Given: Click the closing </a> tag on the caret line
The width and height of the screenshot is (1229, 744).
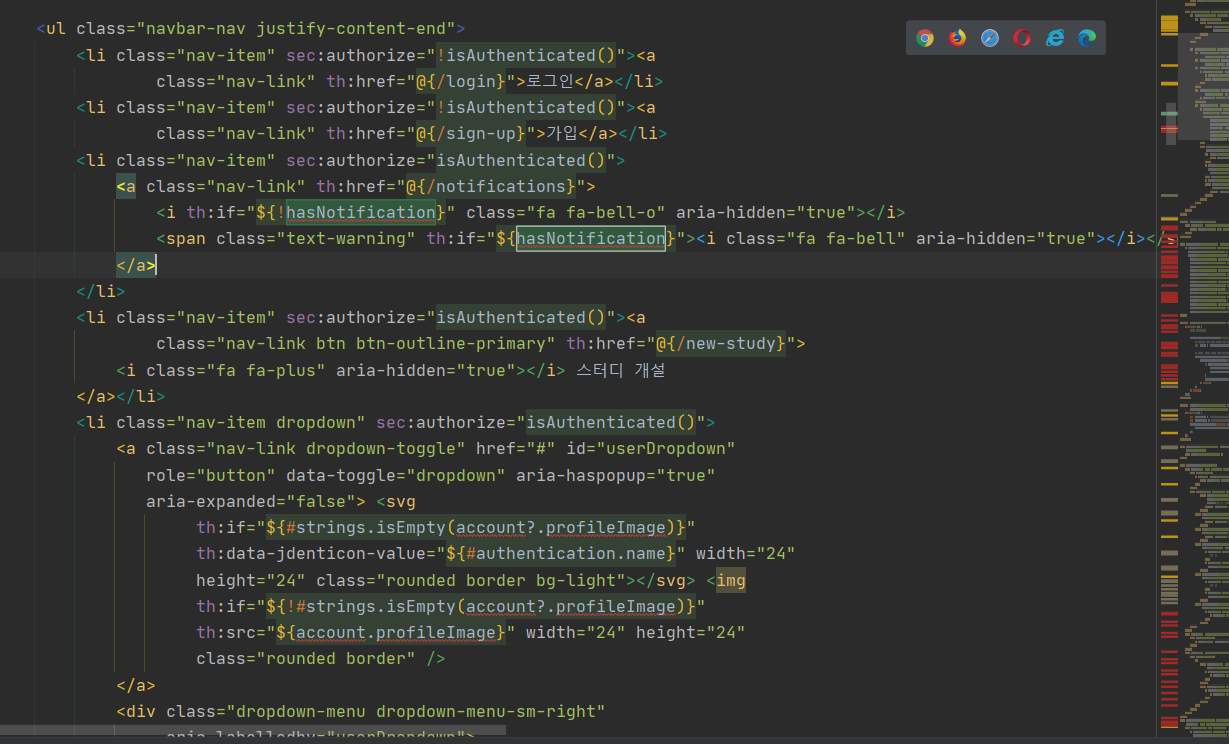Looking at the screenshot, I should [x=136, y=264].
